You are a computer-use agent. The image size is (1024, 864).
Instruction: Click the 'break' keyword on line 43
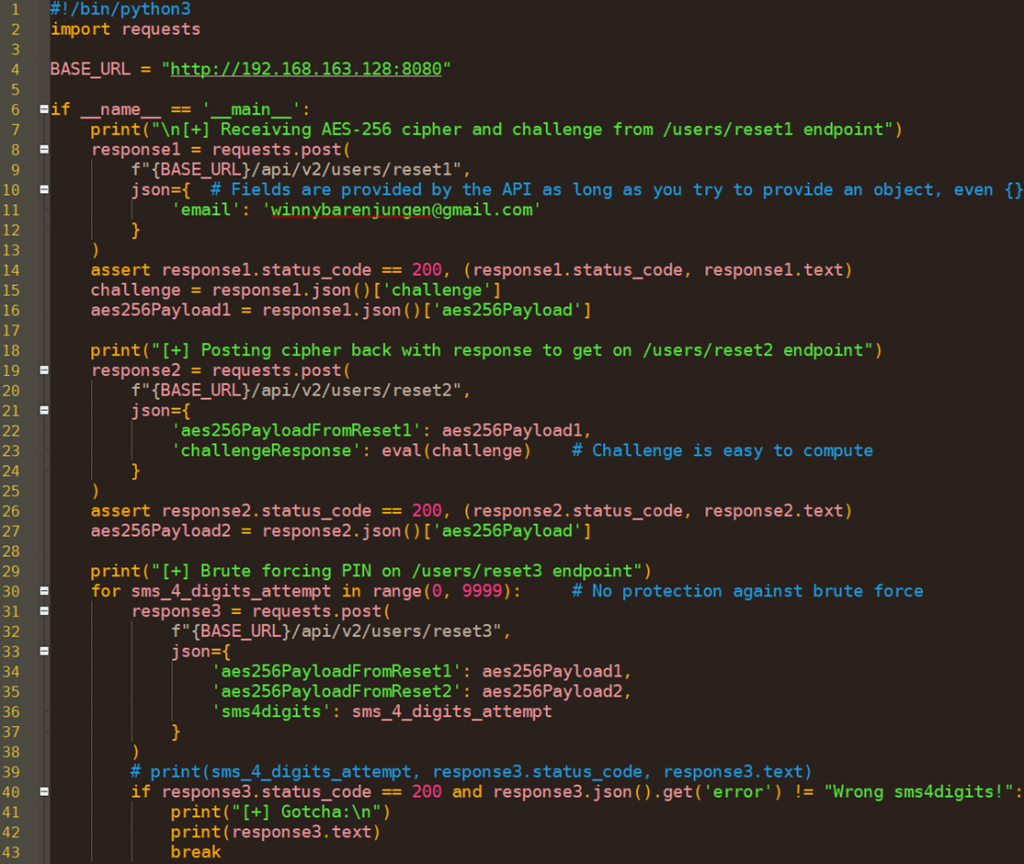pyautogui.click(x=196, y=852)
